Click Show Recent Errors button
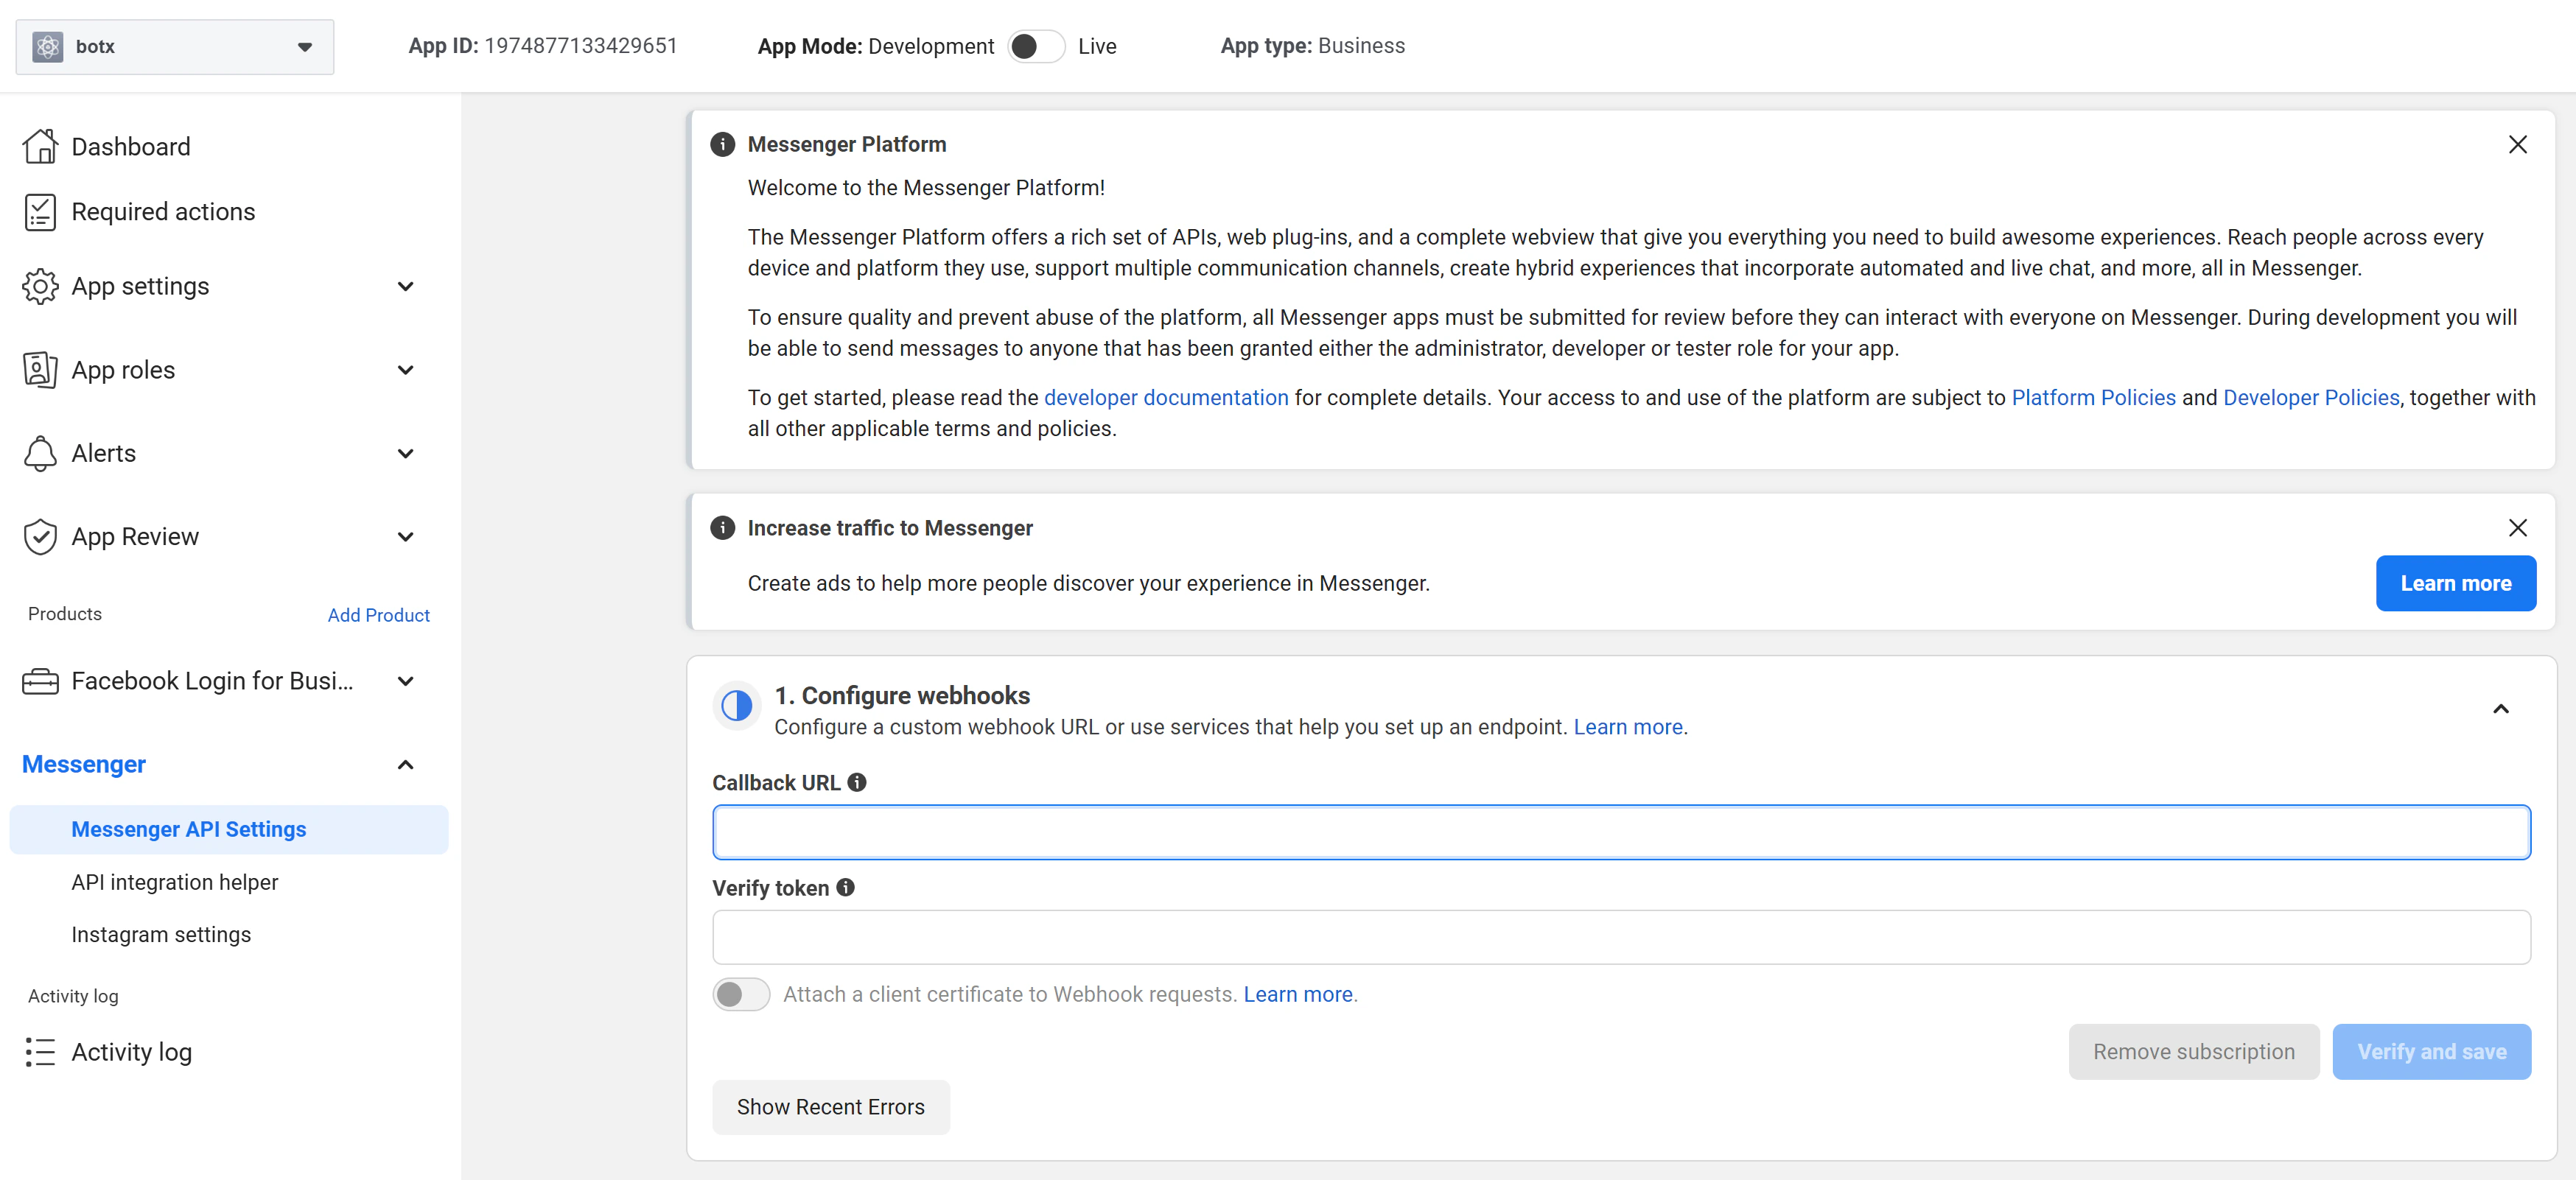The width and height of the screenshot is (2576, 1180). [x=831, y=1107]
